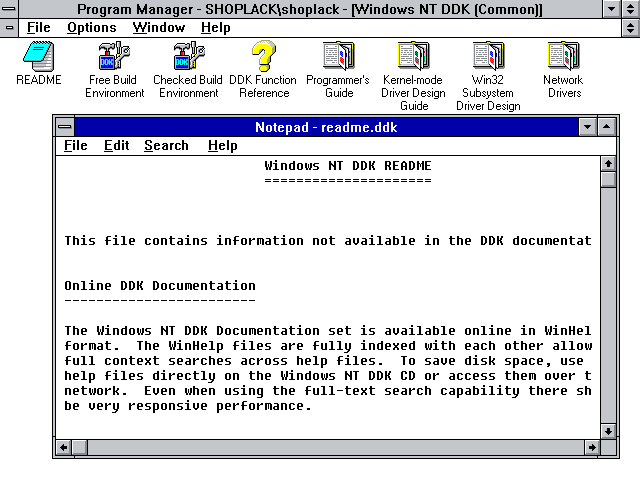Minimize the Program Manager window
640x480 pixels.
[x=611, y=9]
